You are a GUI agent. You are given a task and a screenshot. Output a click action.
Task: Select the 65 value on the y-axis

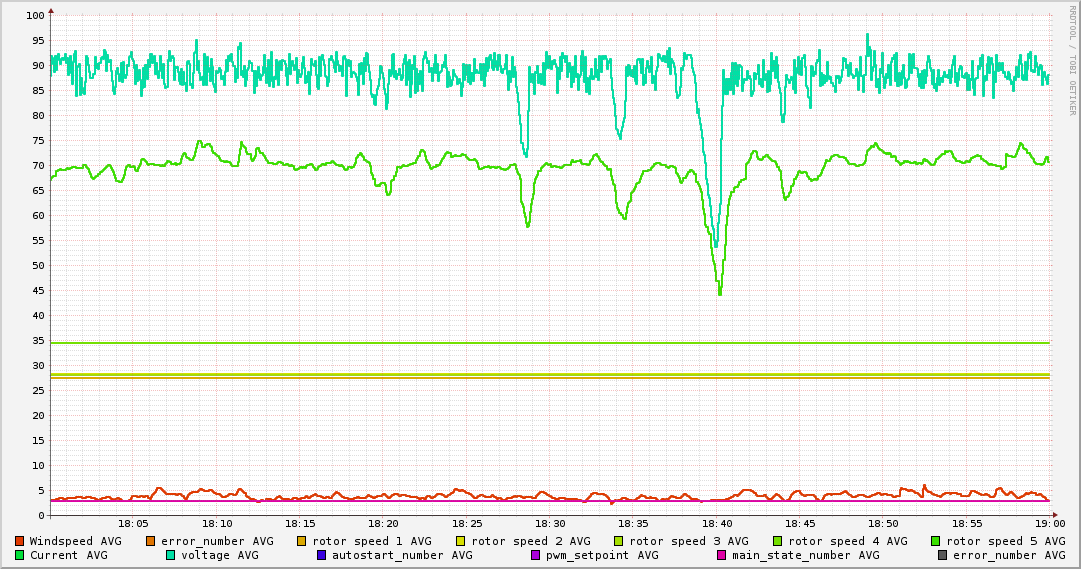38,190
